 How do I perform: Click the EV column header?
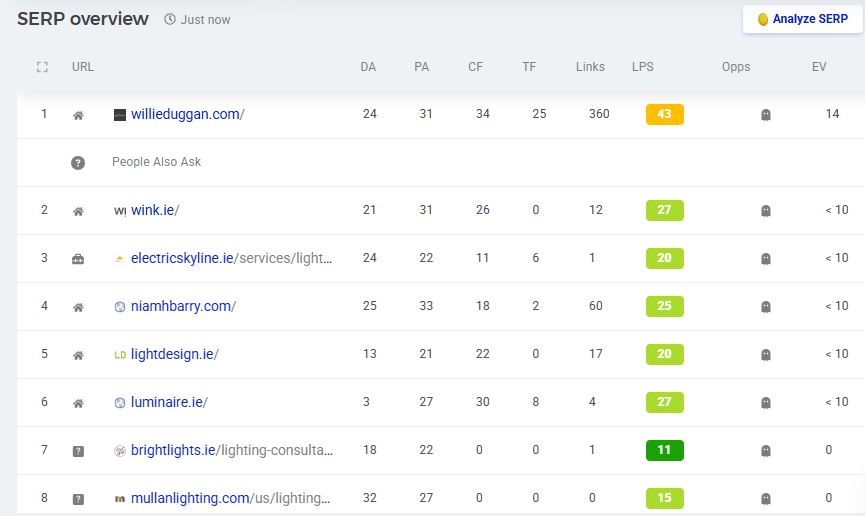819,67
